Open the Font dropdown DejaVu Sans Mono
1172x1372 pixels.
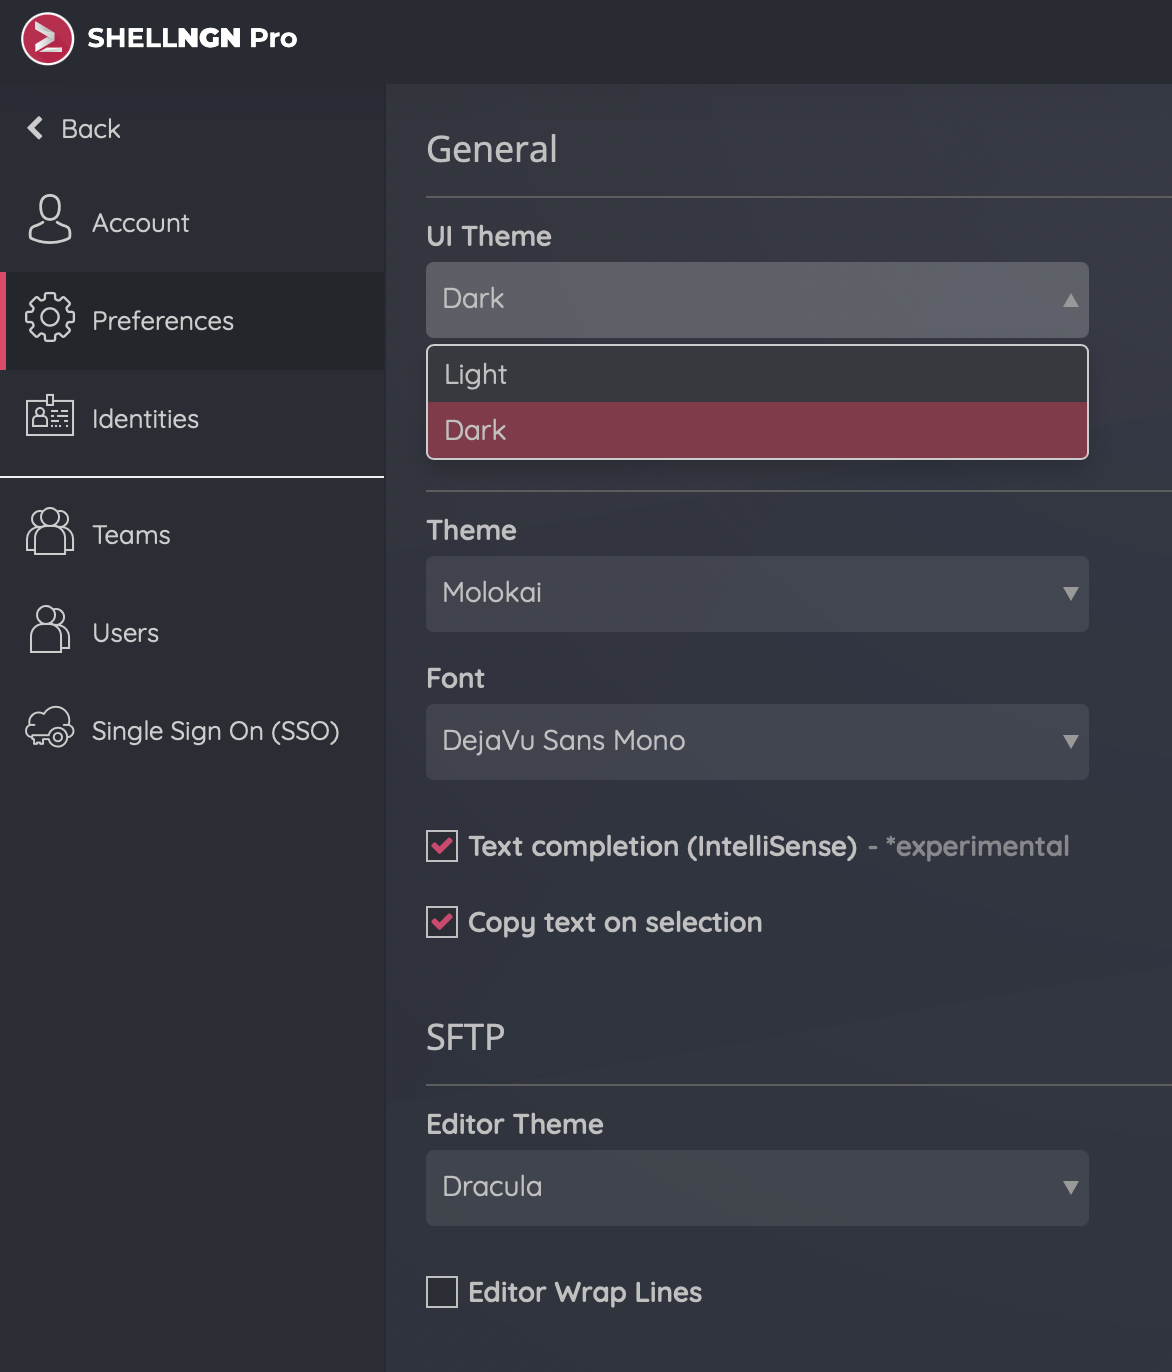coord(757,742)
